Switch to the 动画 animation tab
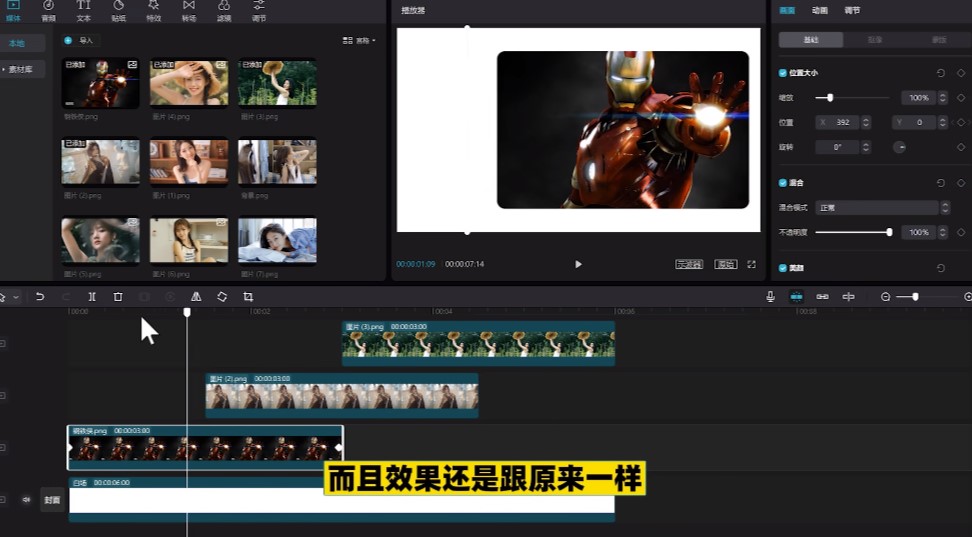Screen dimensions: 972x537 pyautogui.click(x=820, y=11)
